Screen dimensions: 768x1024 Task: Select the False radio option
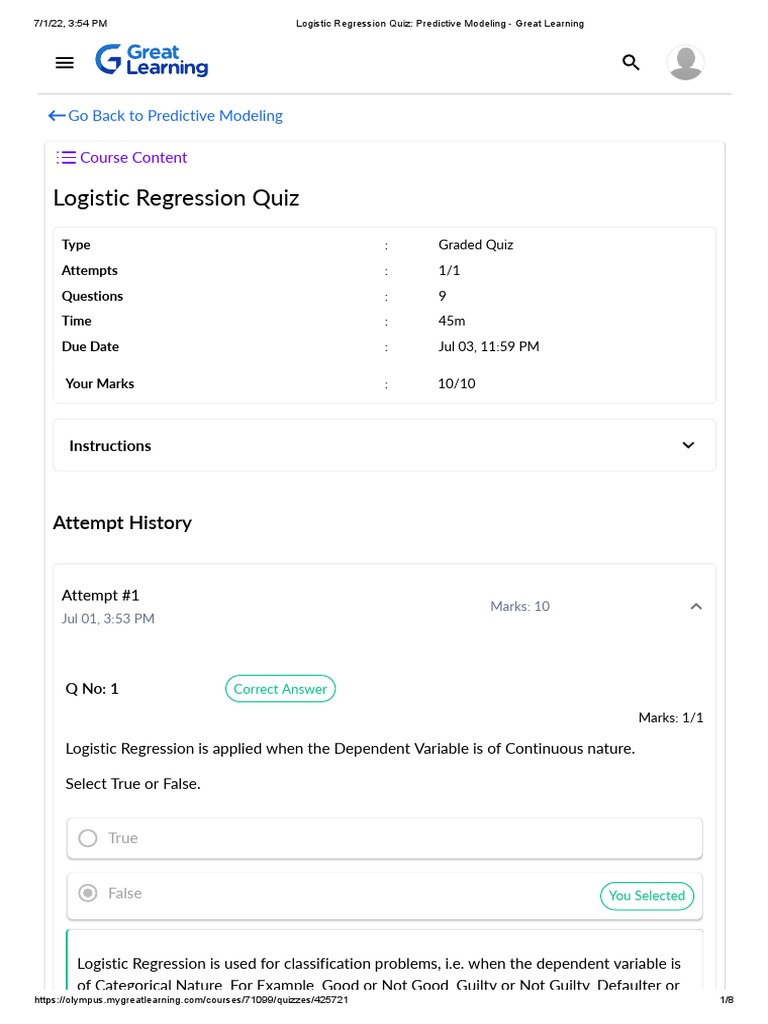pyautogui.click(x=88, y=893)
